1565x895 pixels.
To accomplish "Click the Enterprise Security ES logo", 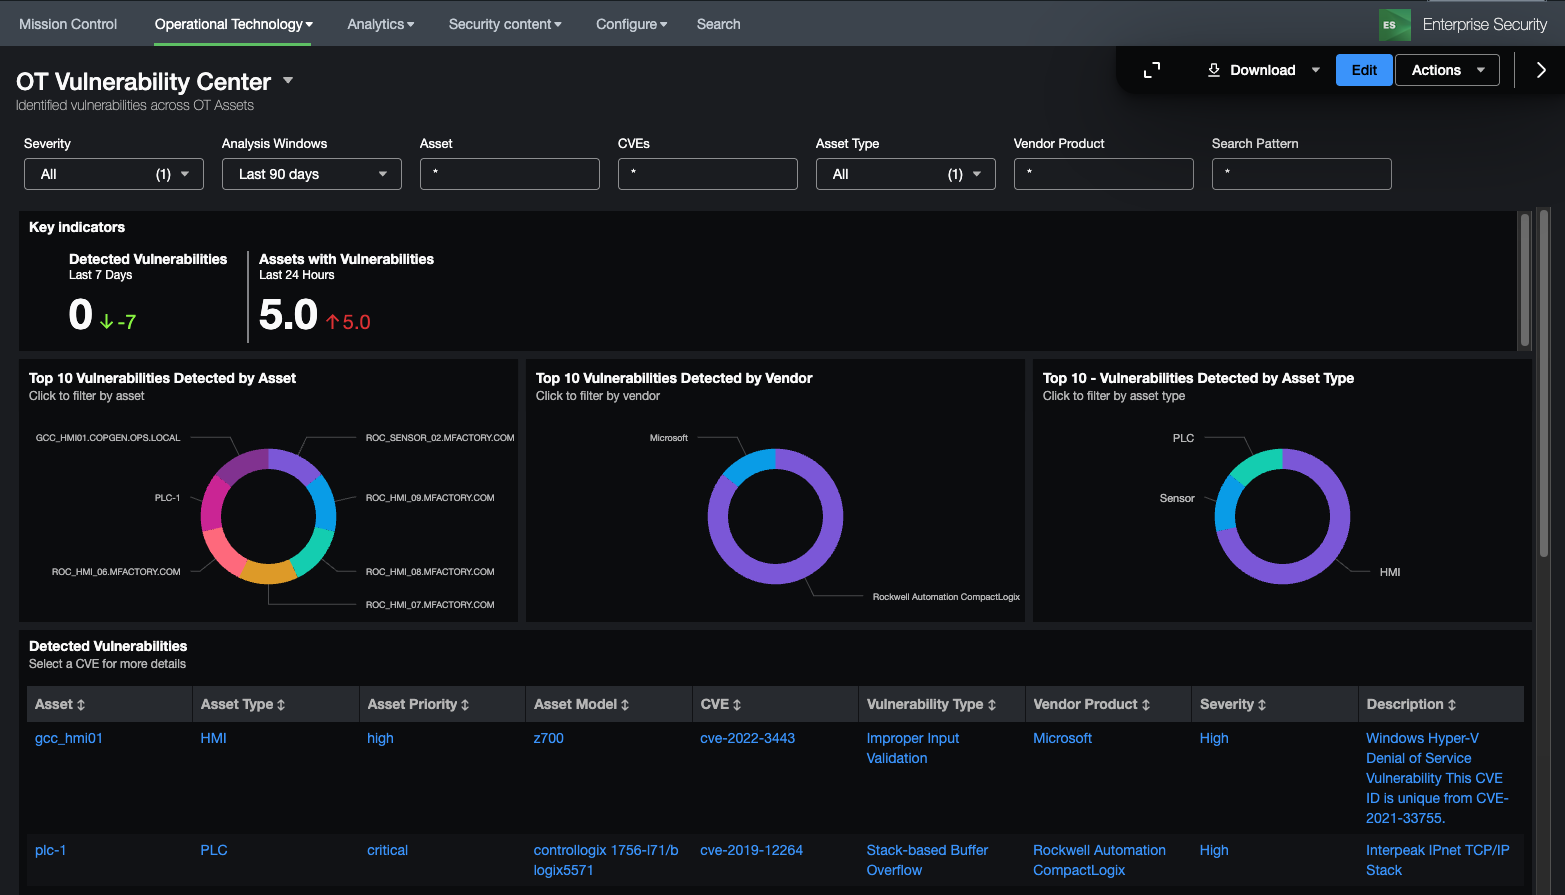I will (x=1394, y=24).
